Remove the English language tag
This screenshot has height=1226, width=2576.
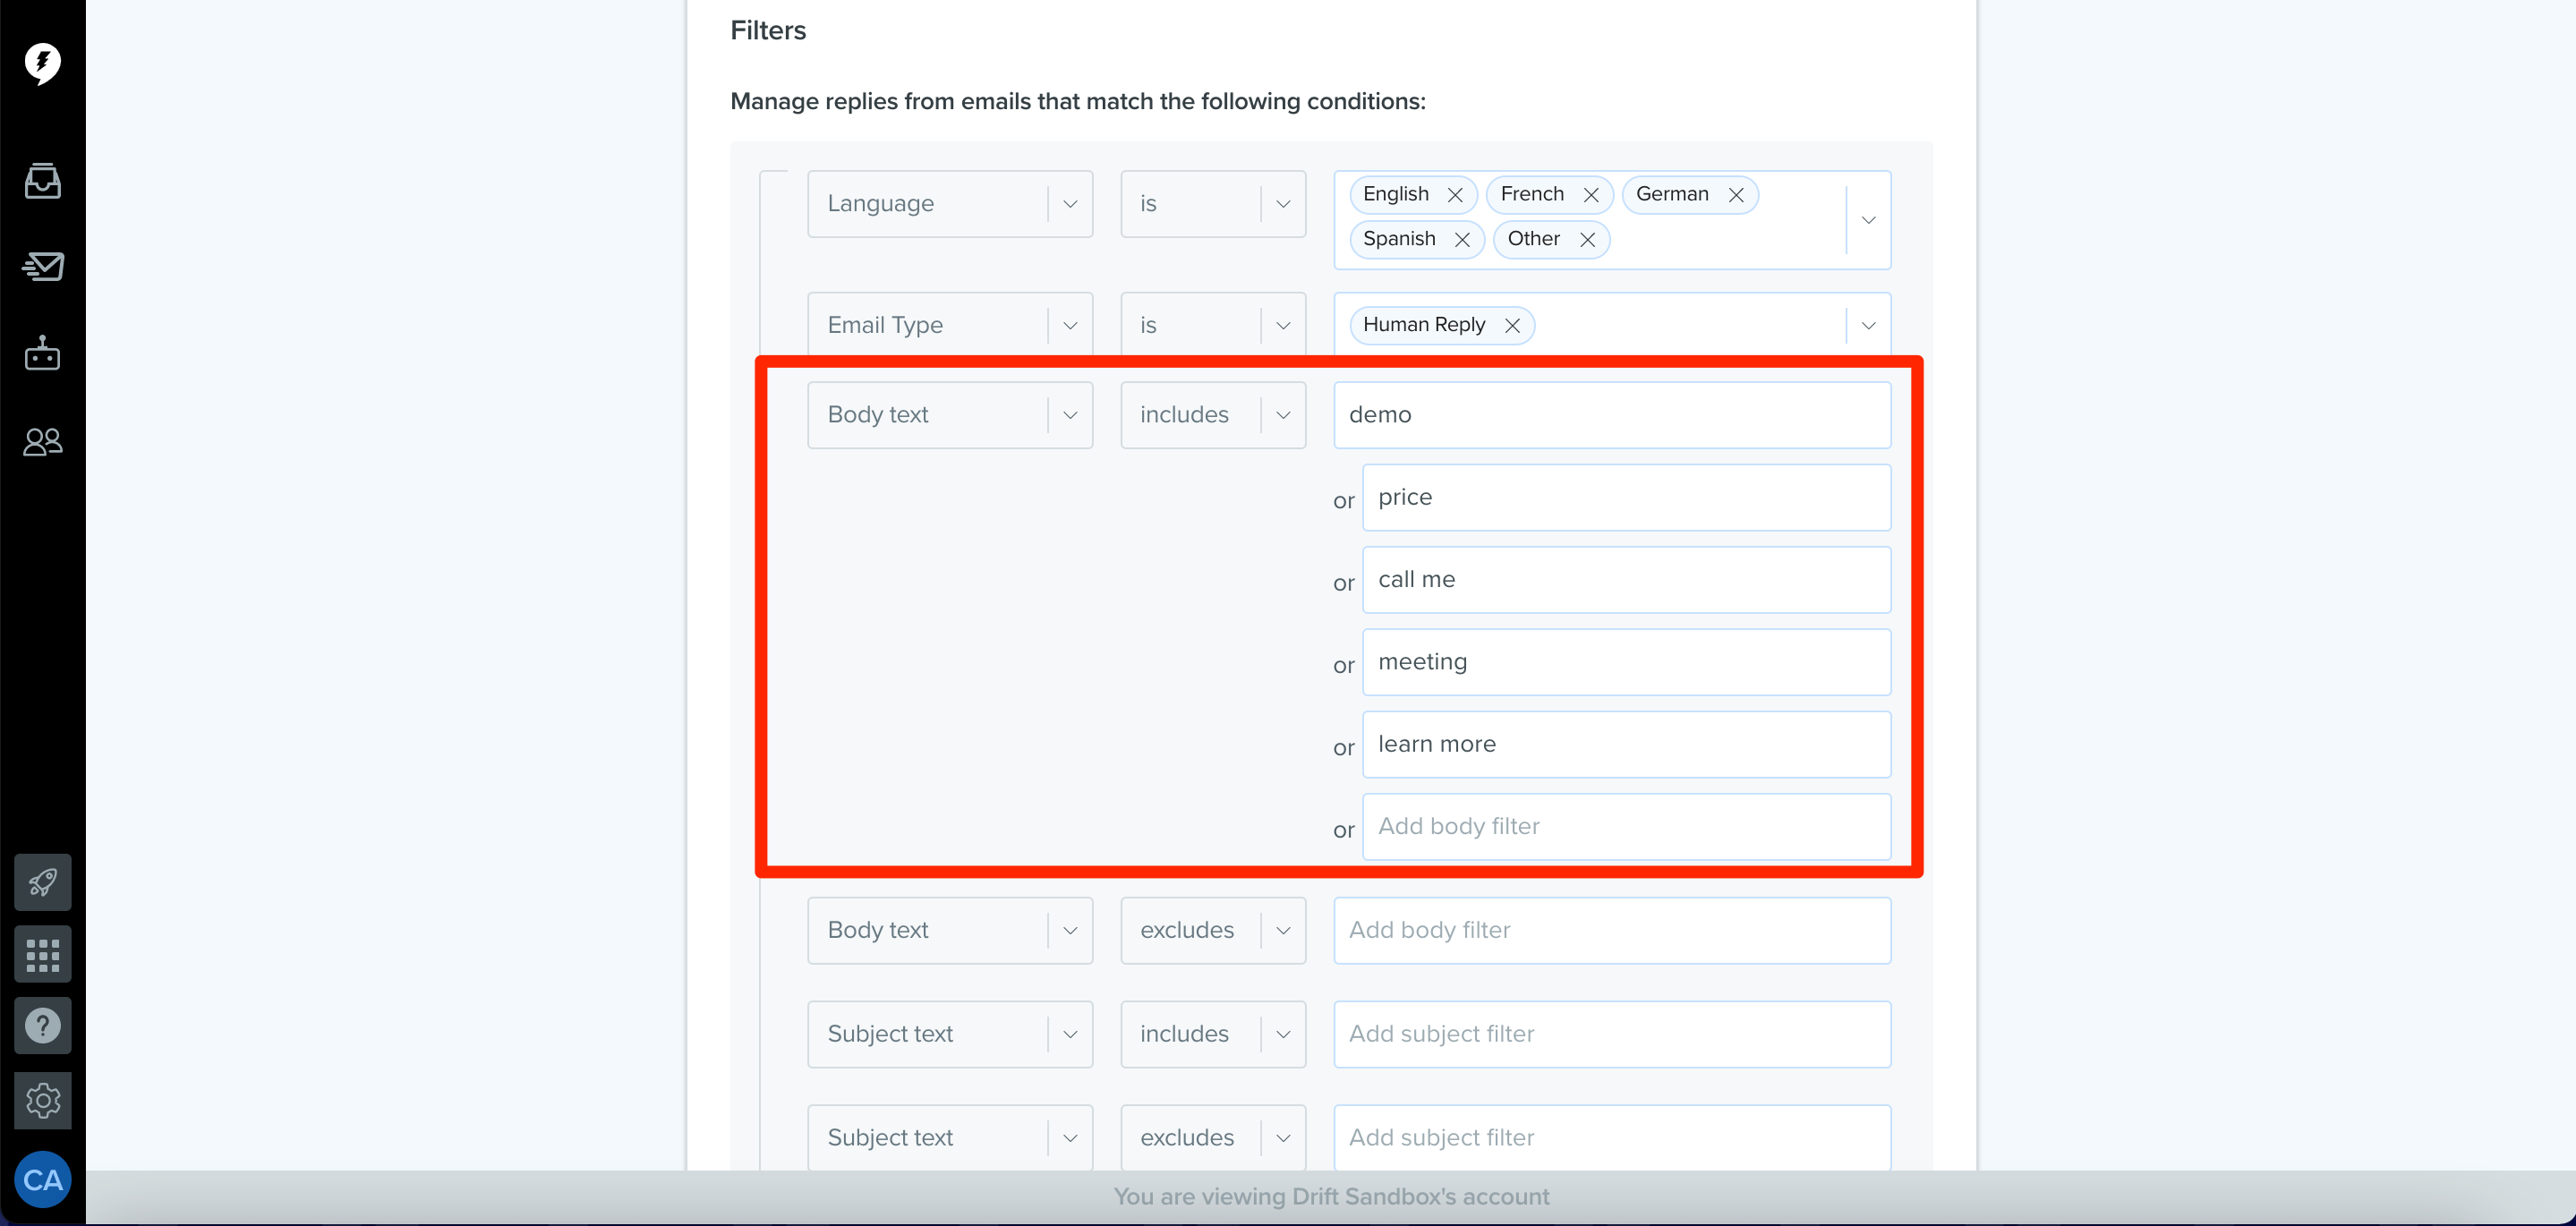coord(1455,195)
